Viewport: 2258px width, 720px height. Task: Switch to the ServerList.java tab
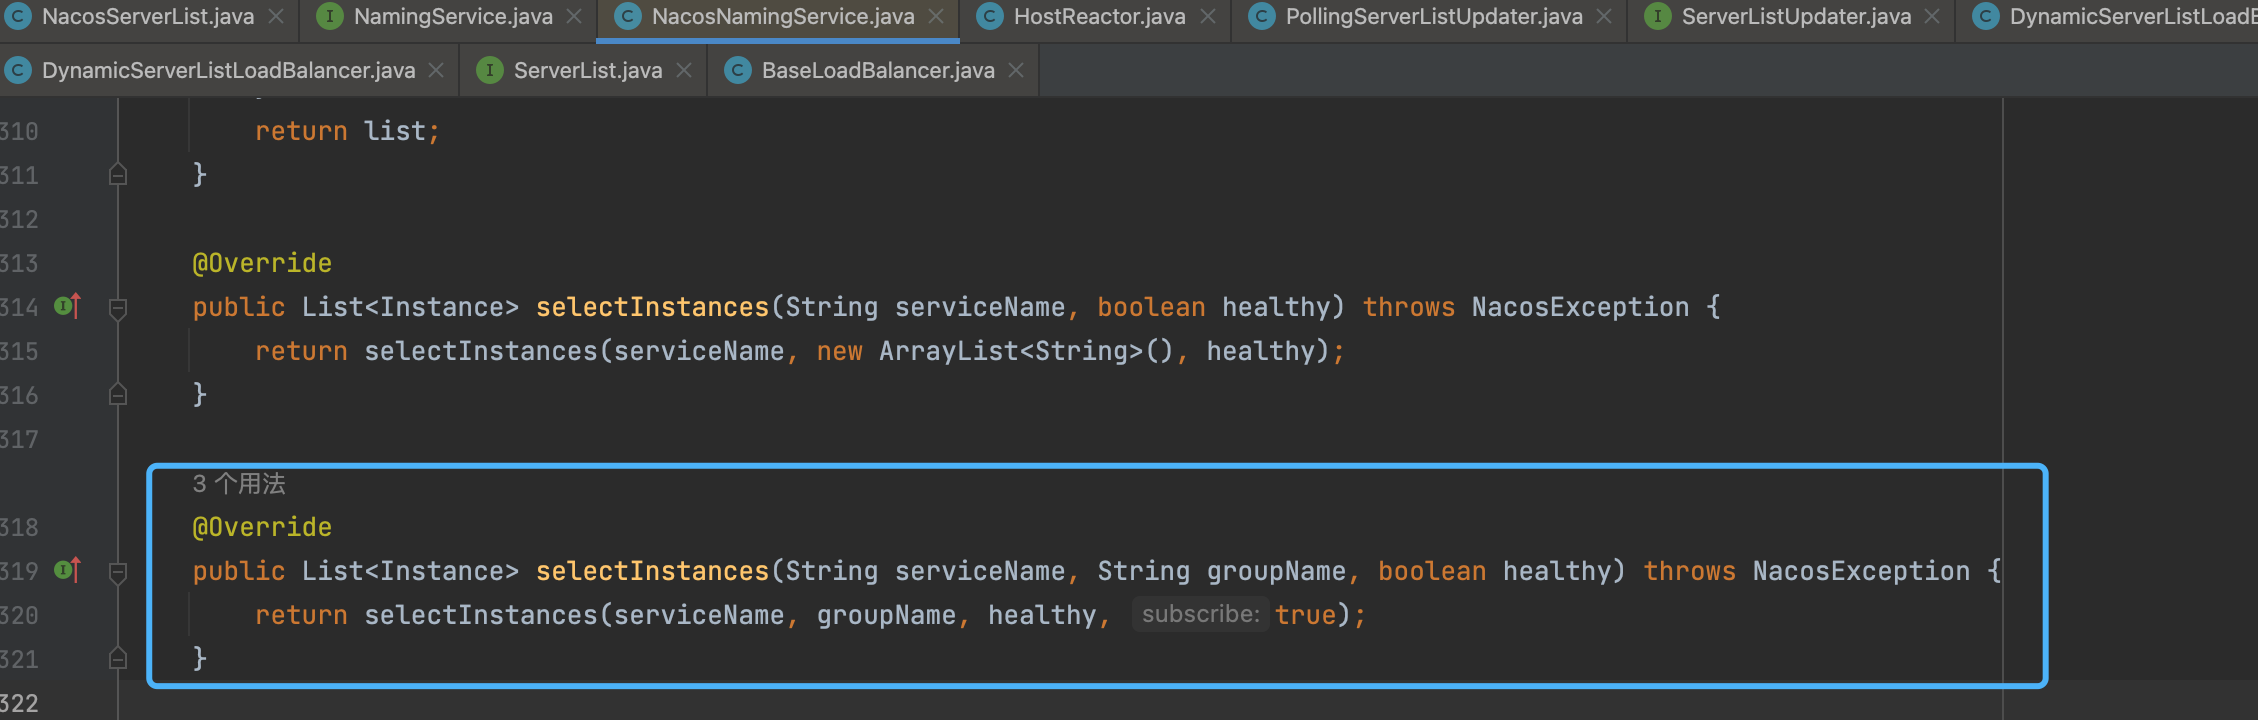coord(588,70)
